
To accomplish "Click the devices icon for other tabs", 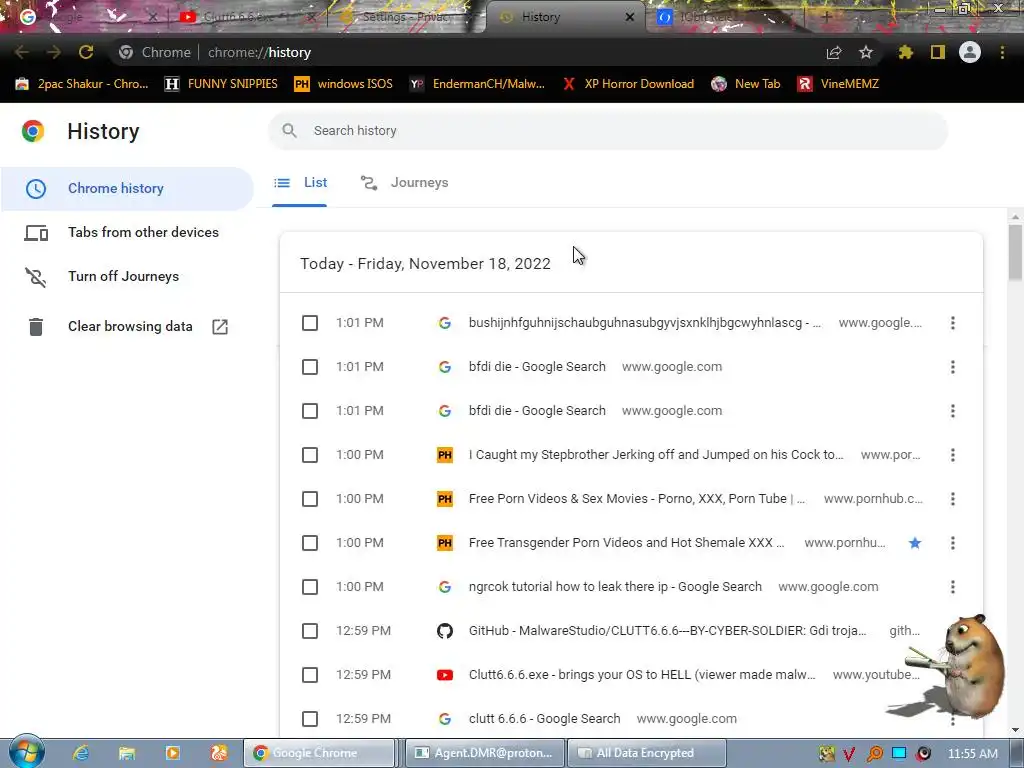I will tap(36, 232).
